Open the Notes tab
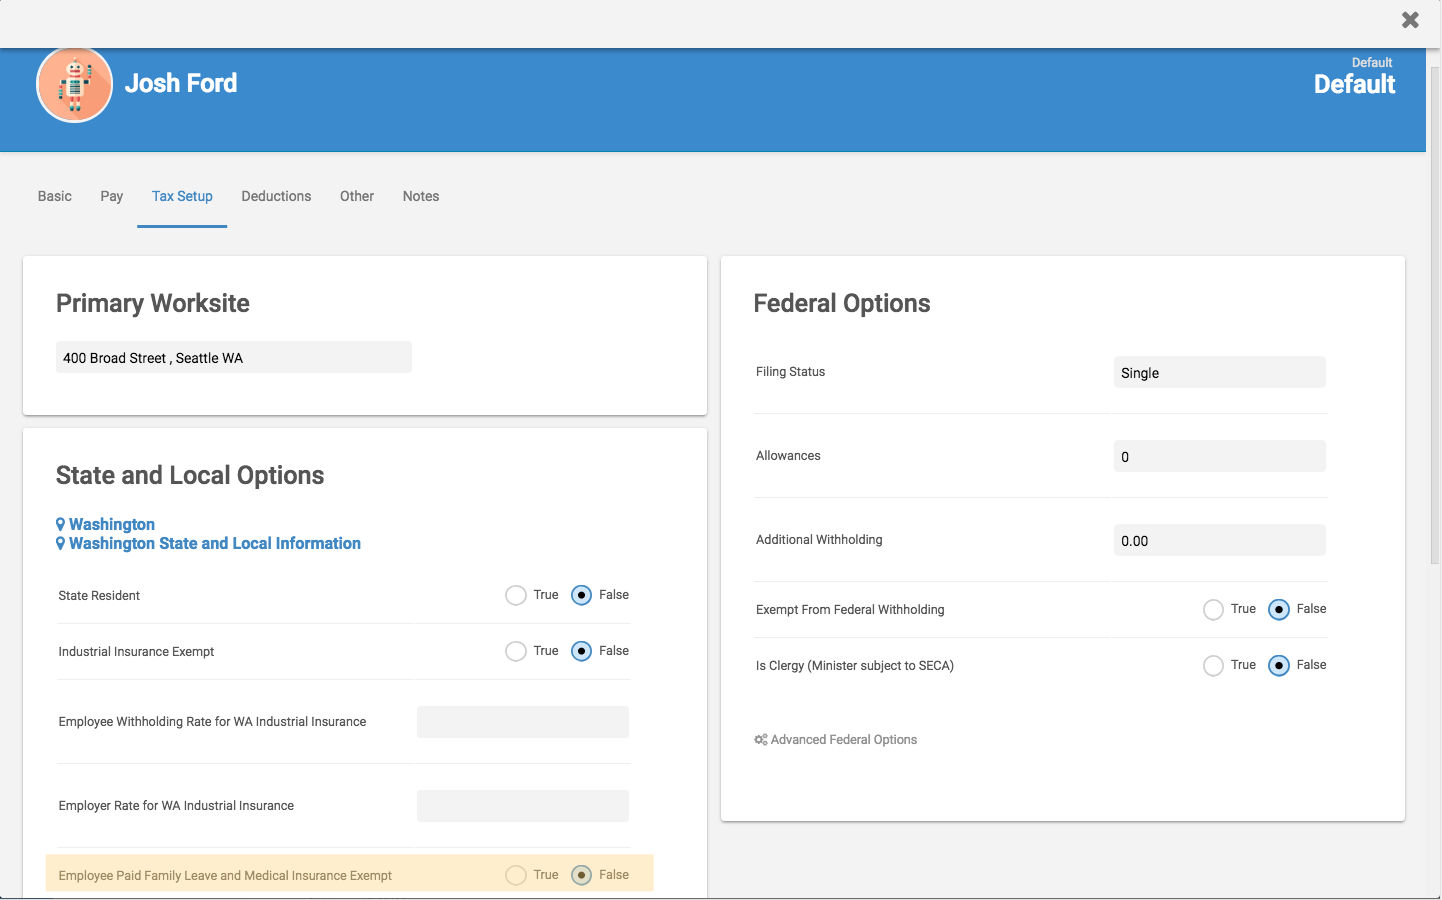1442x900 pixels. pyautogui.click(x=421, y=196)
